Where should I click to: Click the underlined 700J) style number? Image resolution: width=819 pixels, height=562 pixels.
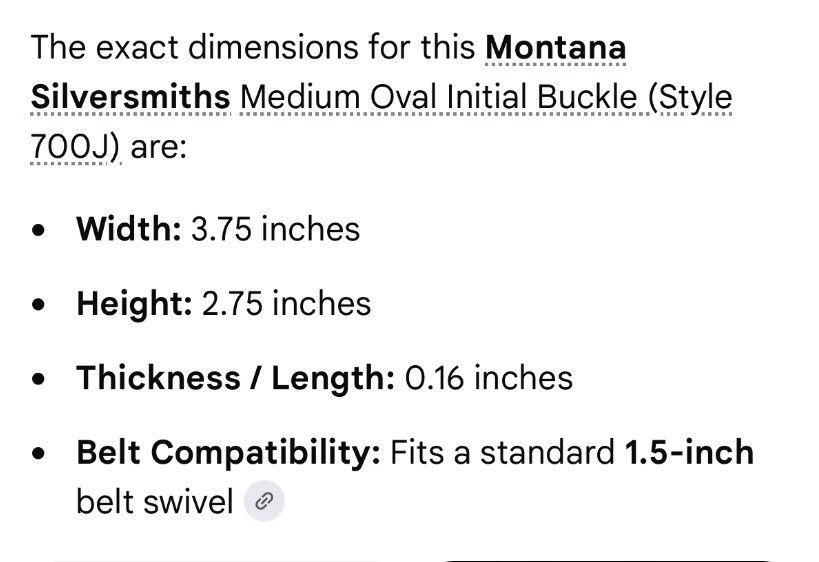(75, 147)
